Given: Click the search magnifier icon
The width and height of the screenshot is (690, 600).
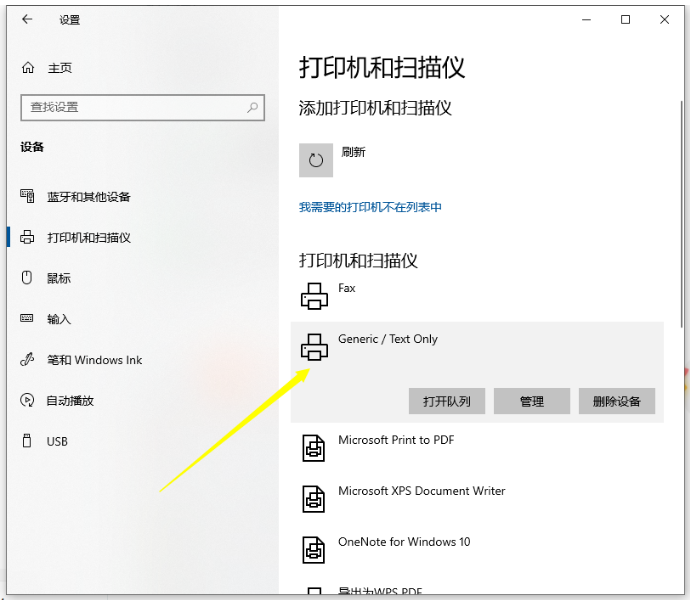Looking at the screenshot, I should click(254, 107).
